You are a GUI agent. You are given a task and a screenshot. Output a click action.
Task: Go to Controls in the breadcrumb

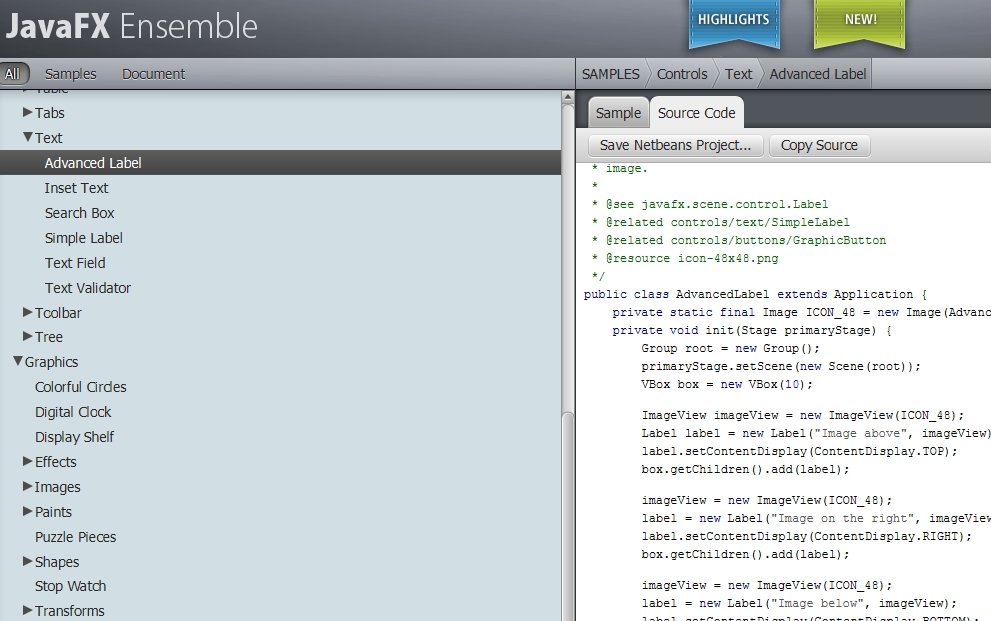[x=682, y=74]
